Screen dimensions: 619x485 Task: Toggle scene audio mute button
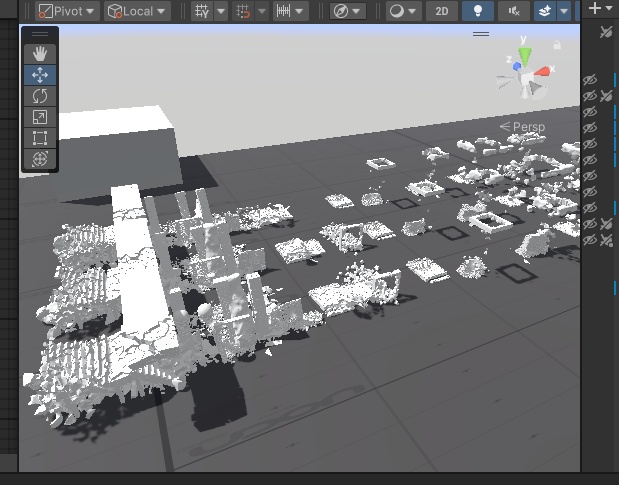pos(514,11)
